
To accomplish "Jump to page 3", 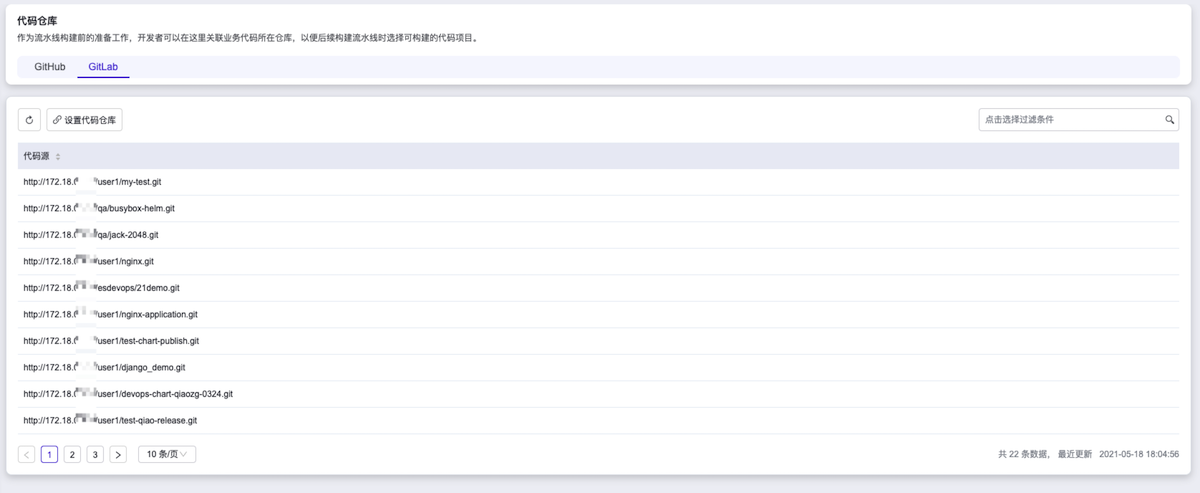I will click(95, 455).
